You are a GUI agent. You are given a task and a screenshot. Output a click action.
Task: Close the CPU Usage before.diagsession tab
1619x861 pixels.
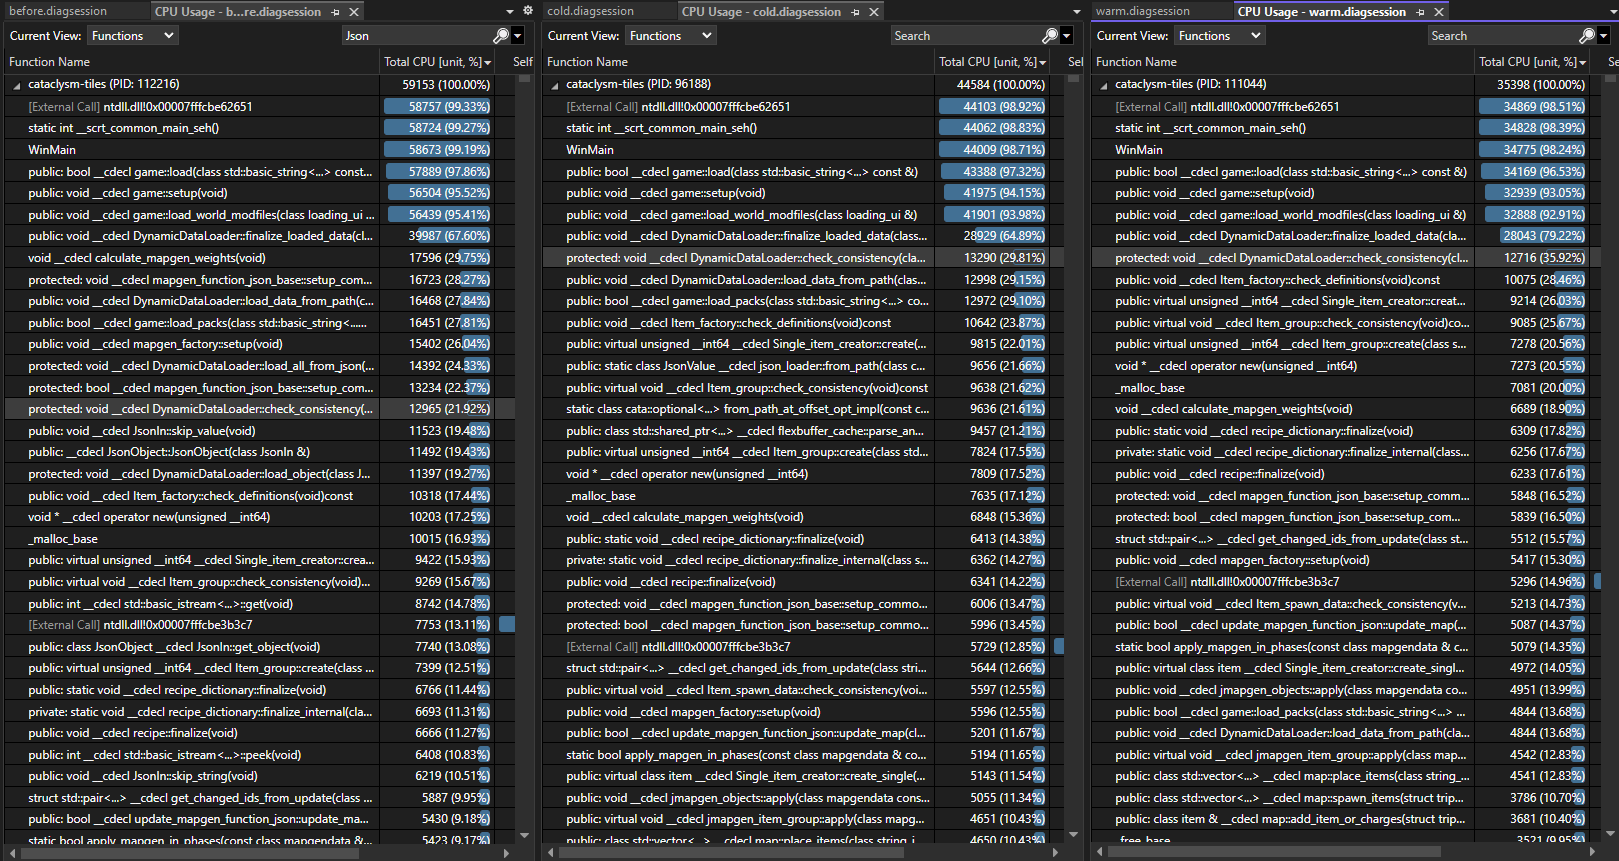(x=354, y=12)
